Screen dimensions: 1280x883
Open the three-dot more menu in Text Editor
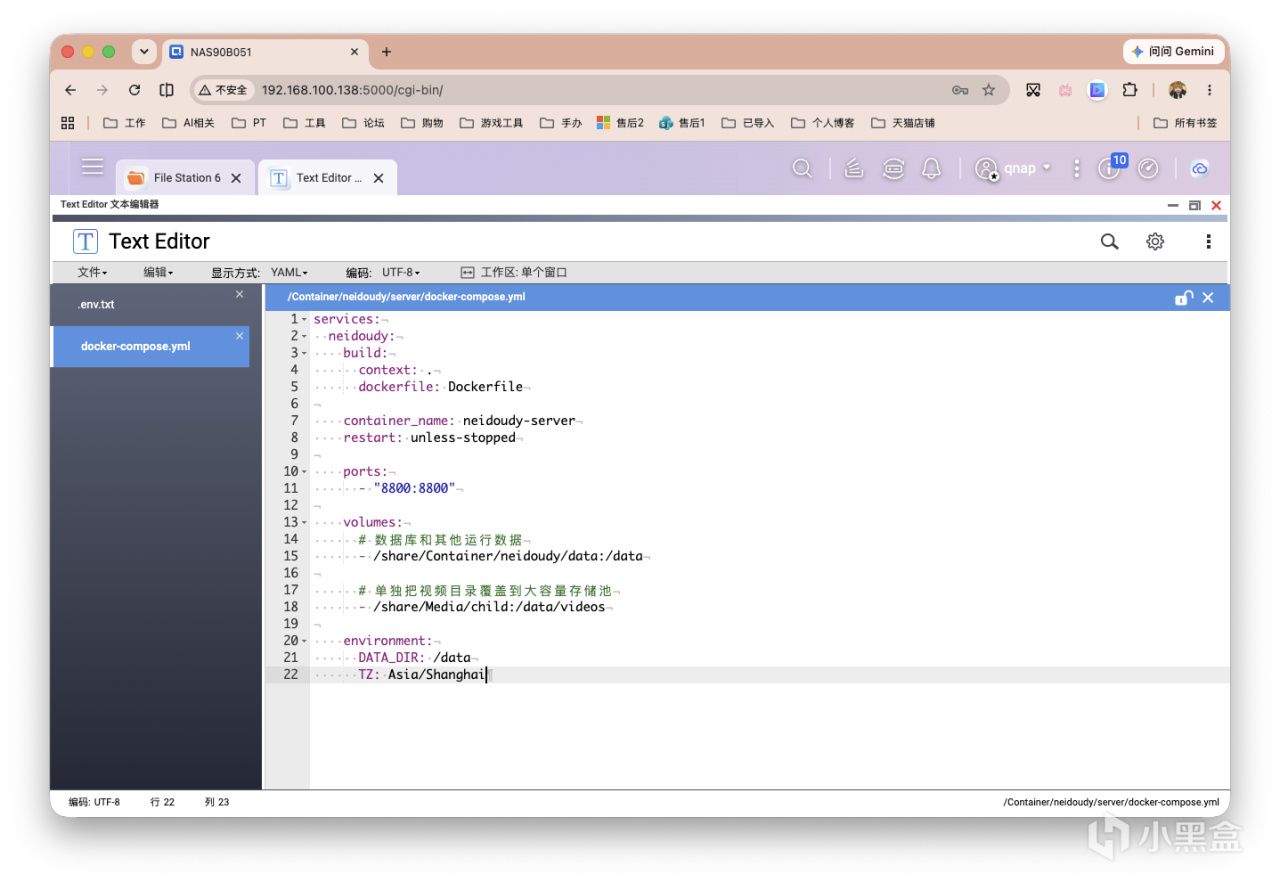1208,241
